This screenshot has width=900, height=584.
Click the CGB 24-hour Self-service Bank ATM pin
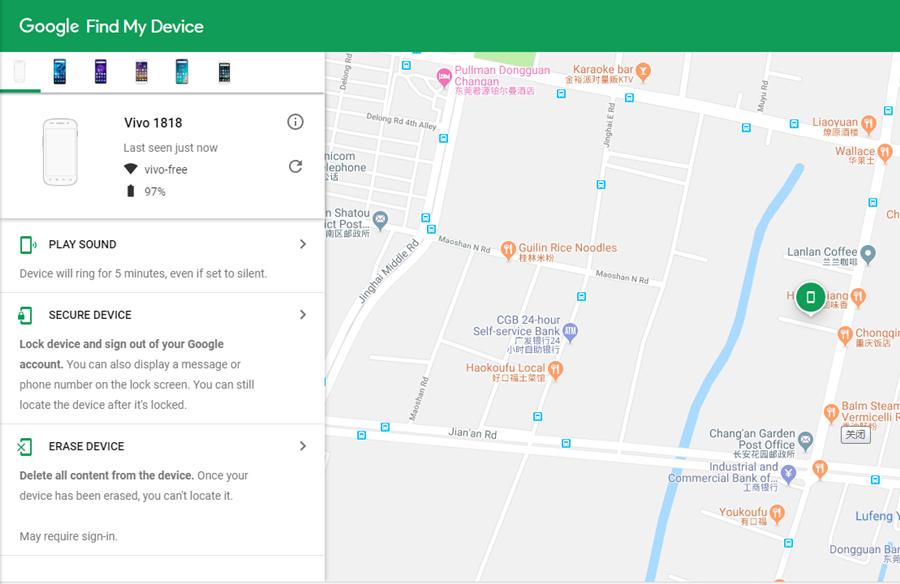coord(570,332)
